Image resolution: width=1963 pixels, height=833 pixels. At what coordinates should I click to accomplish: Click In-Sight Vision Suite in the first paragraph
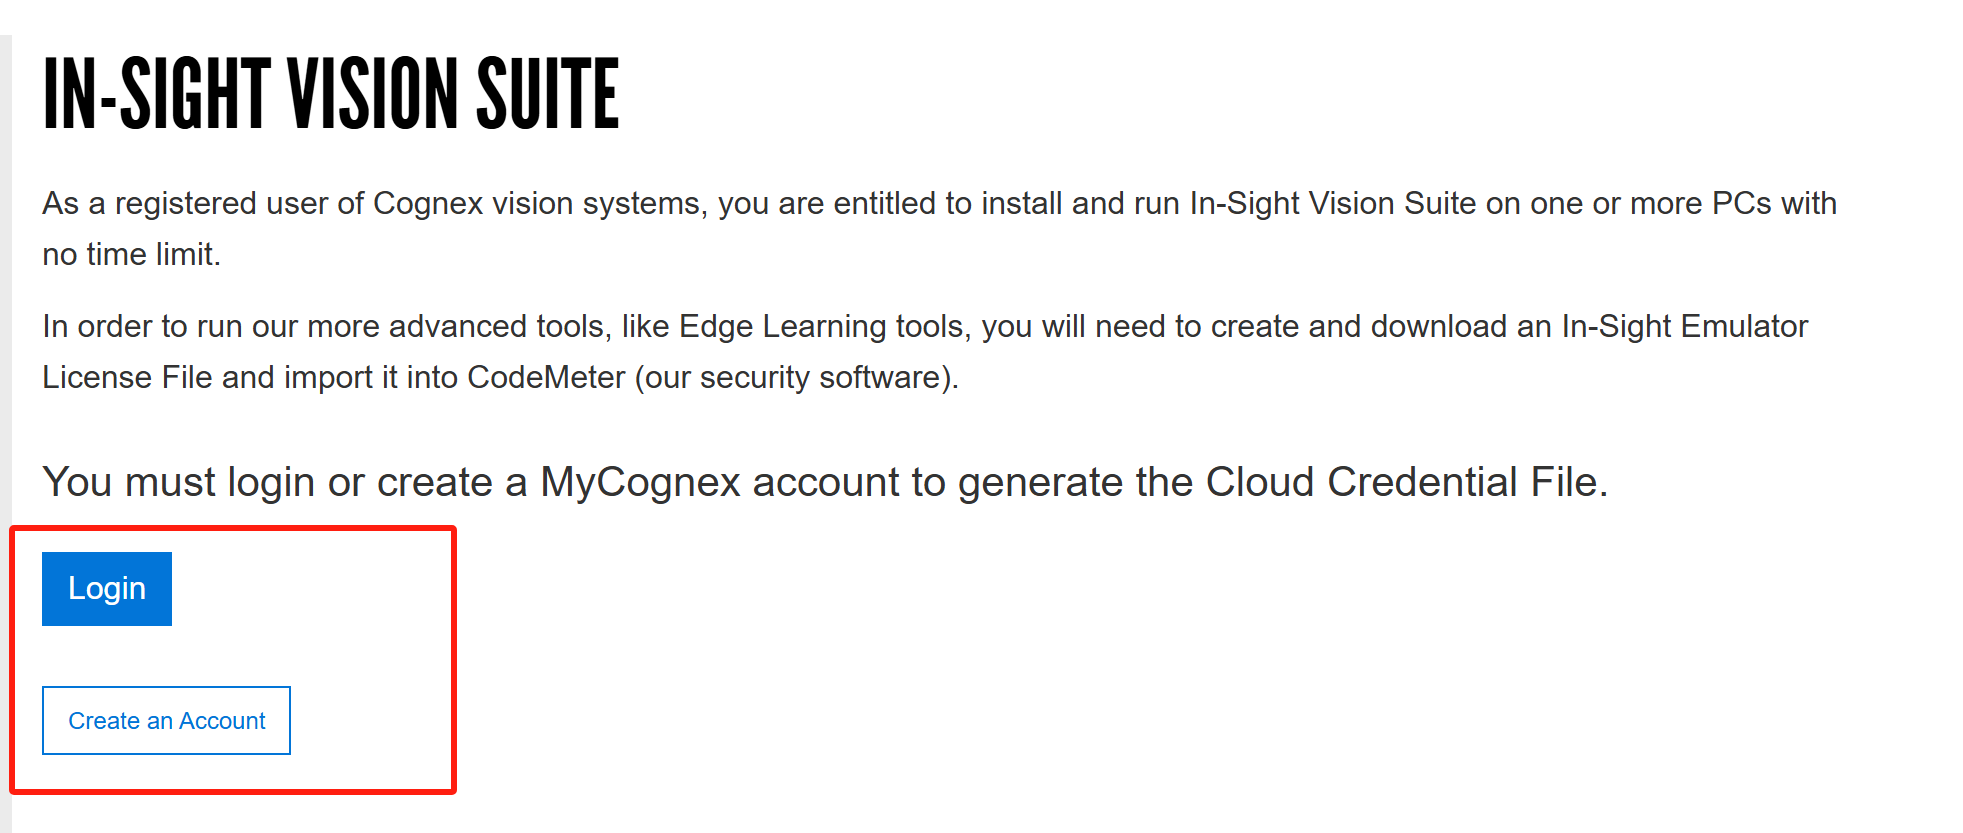click(1332, 203)
